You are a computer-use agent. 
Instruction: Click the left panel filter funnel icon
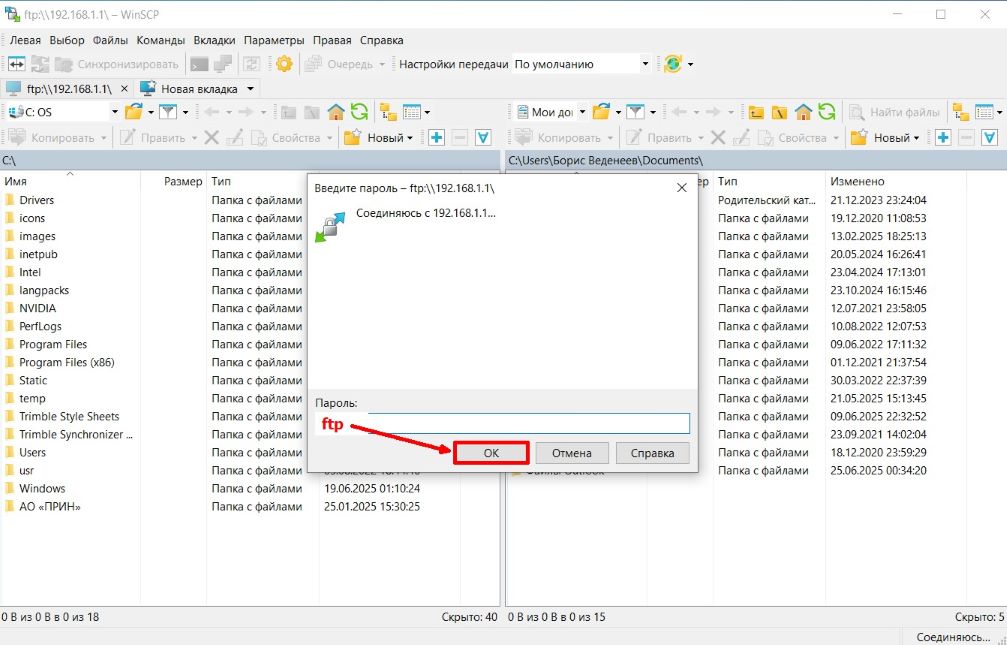pyautogui.click(x=168, y=112)
